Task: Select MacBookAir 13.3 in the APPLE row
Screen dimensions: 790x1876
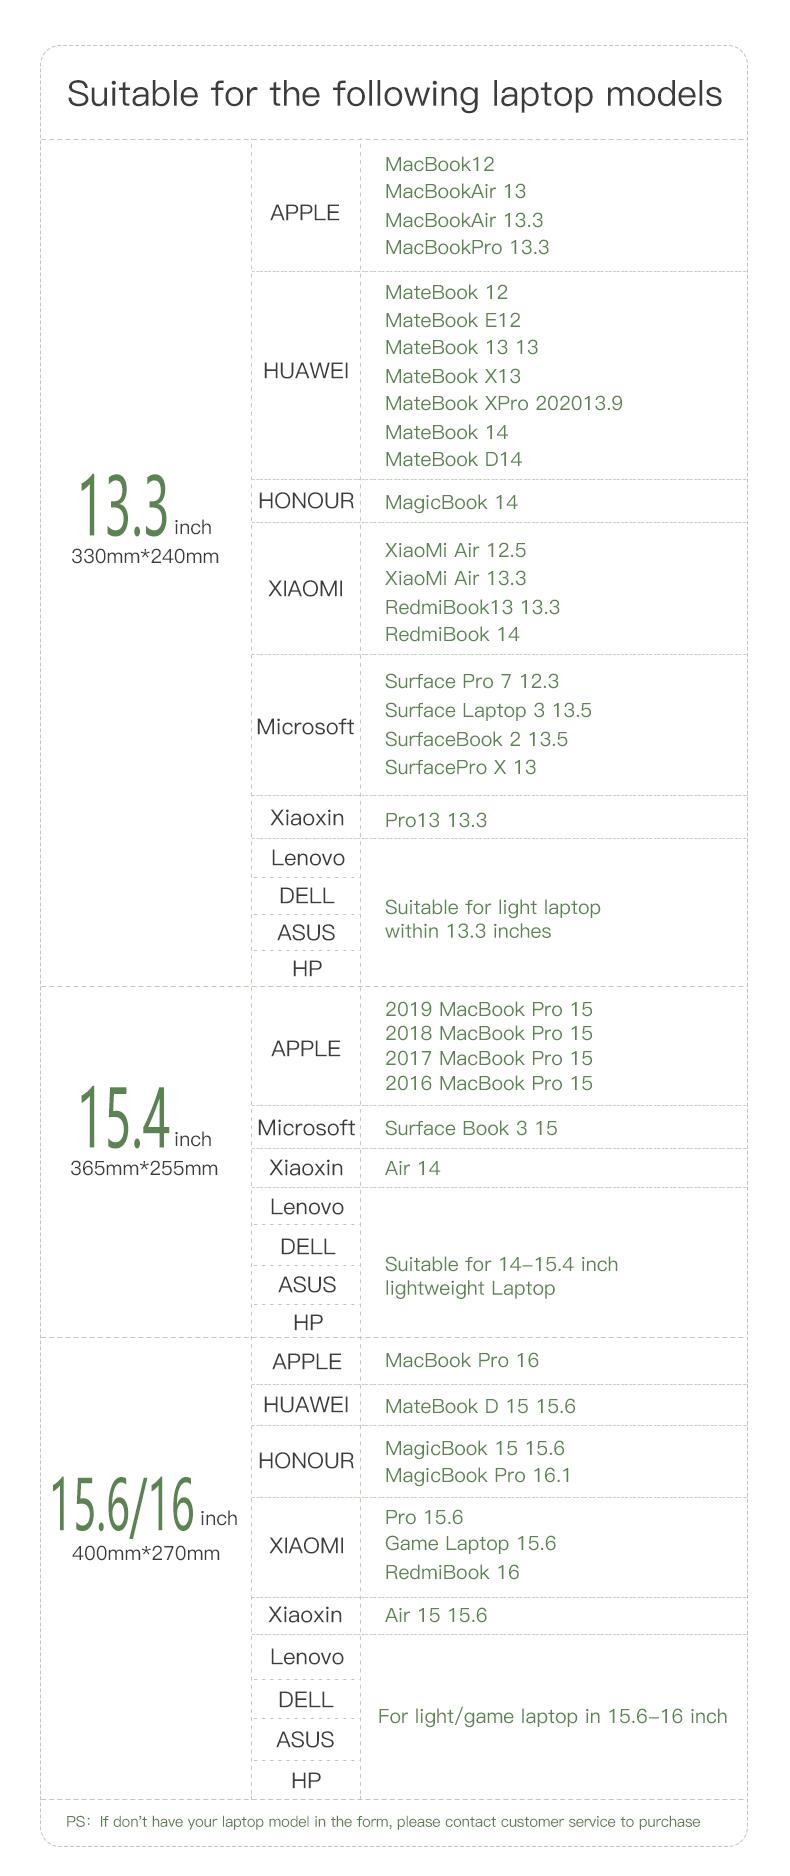Action: (x=464, y=220)
